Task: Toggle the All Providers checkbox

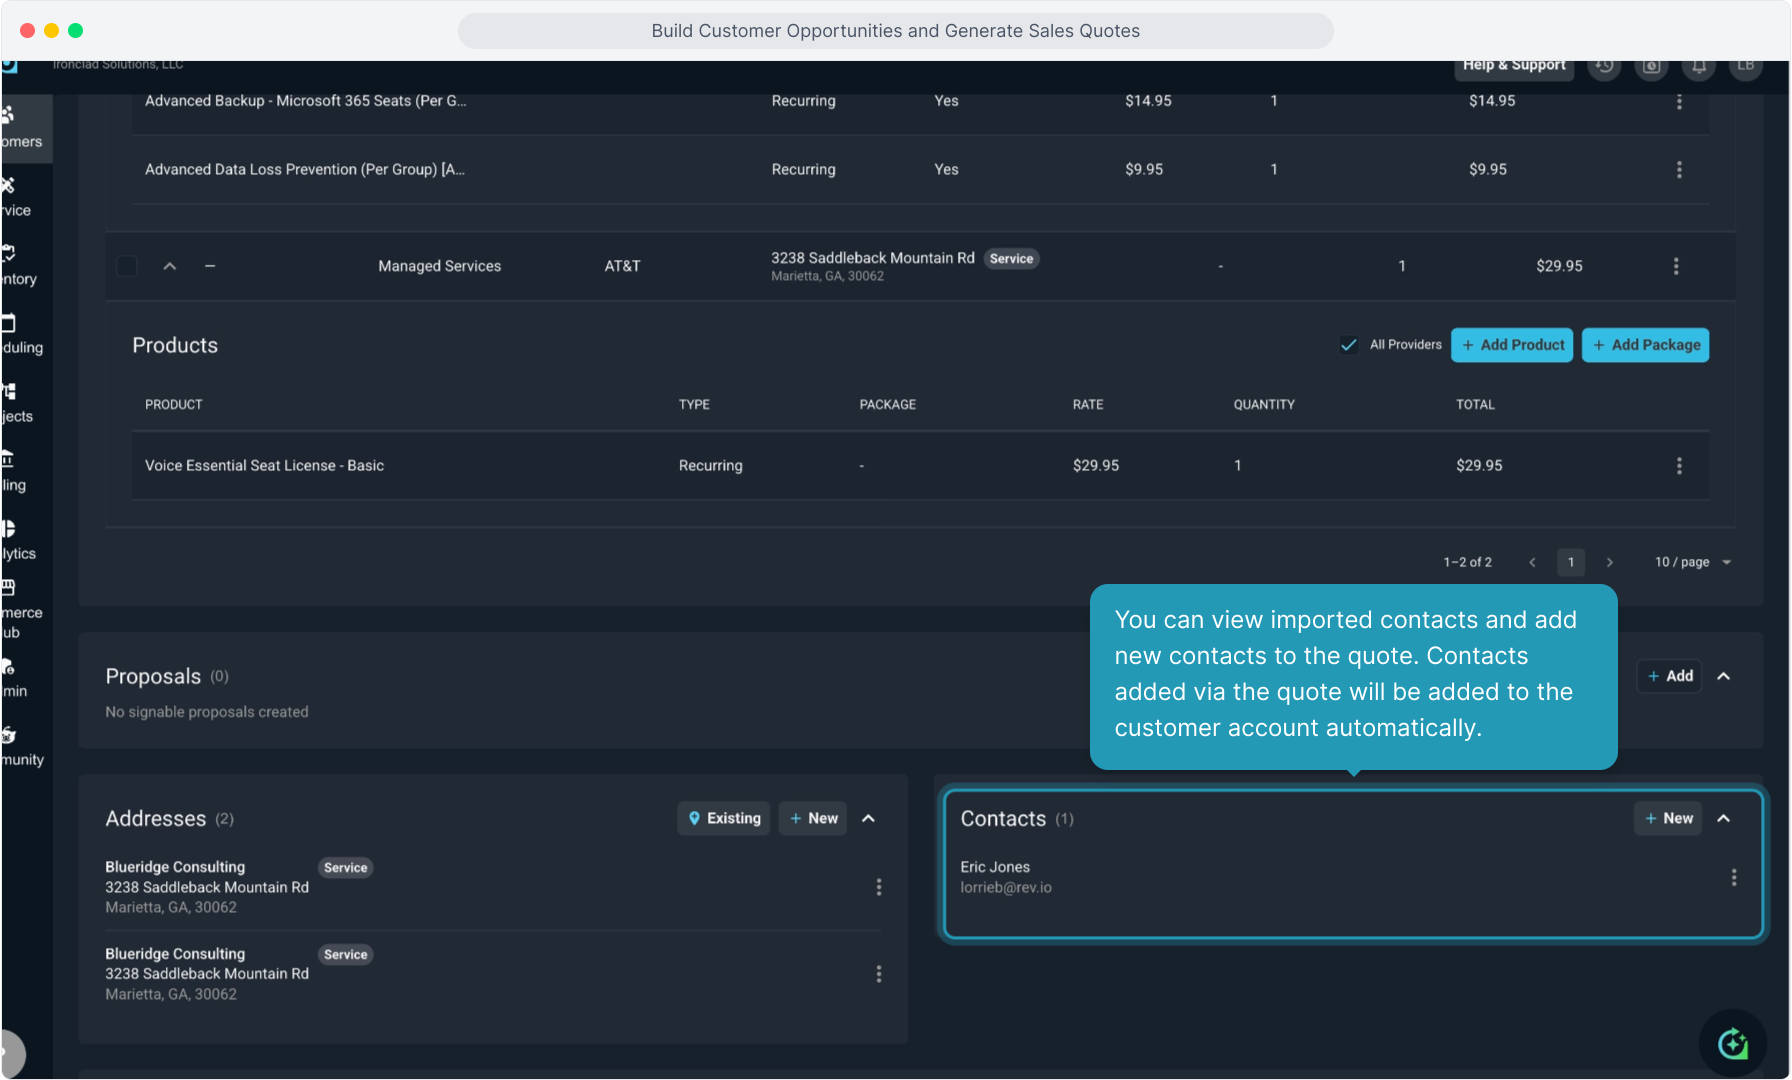Action: click(1348, 345)
